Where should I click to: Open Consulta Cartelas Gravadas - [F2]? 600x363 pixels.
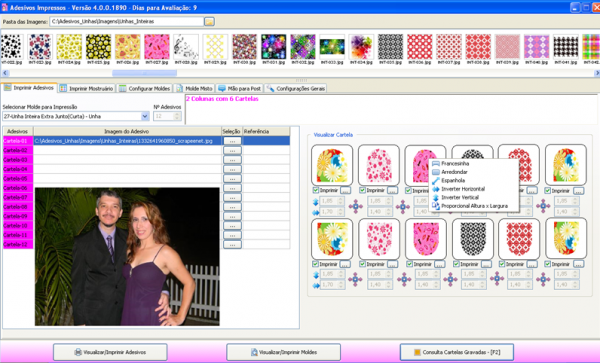coord(457,352)
